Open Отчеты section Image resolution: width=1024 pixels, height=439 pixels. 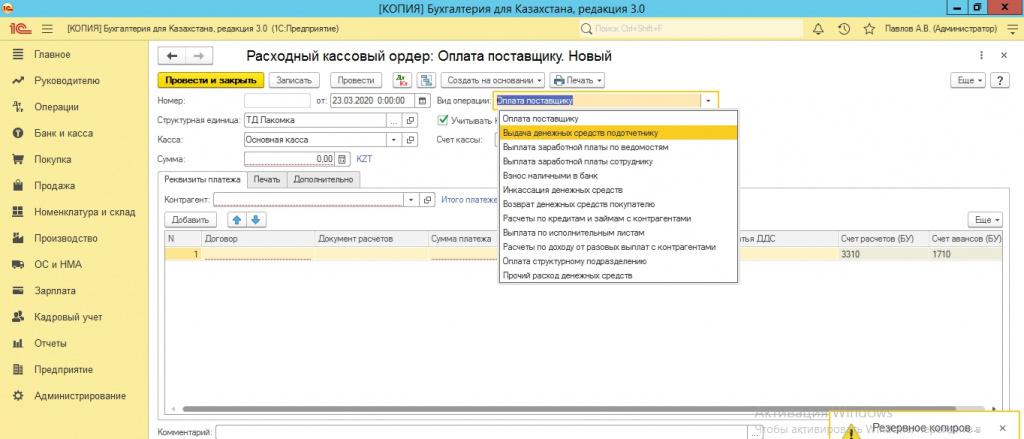[x=51, y=343]
